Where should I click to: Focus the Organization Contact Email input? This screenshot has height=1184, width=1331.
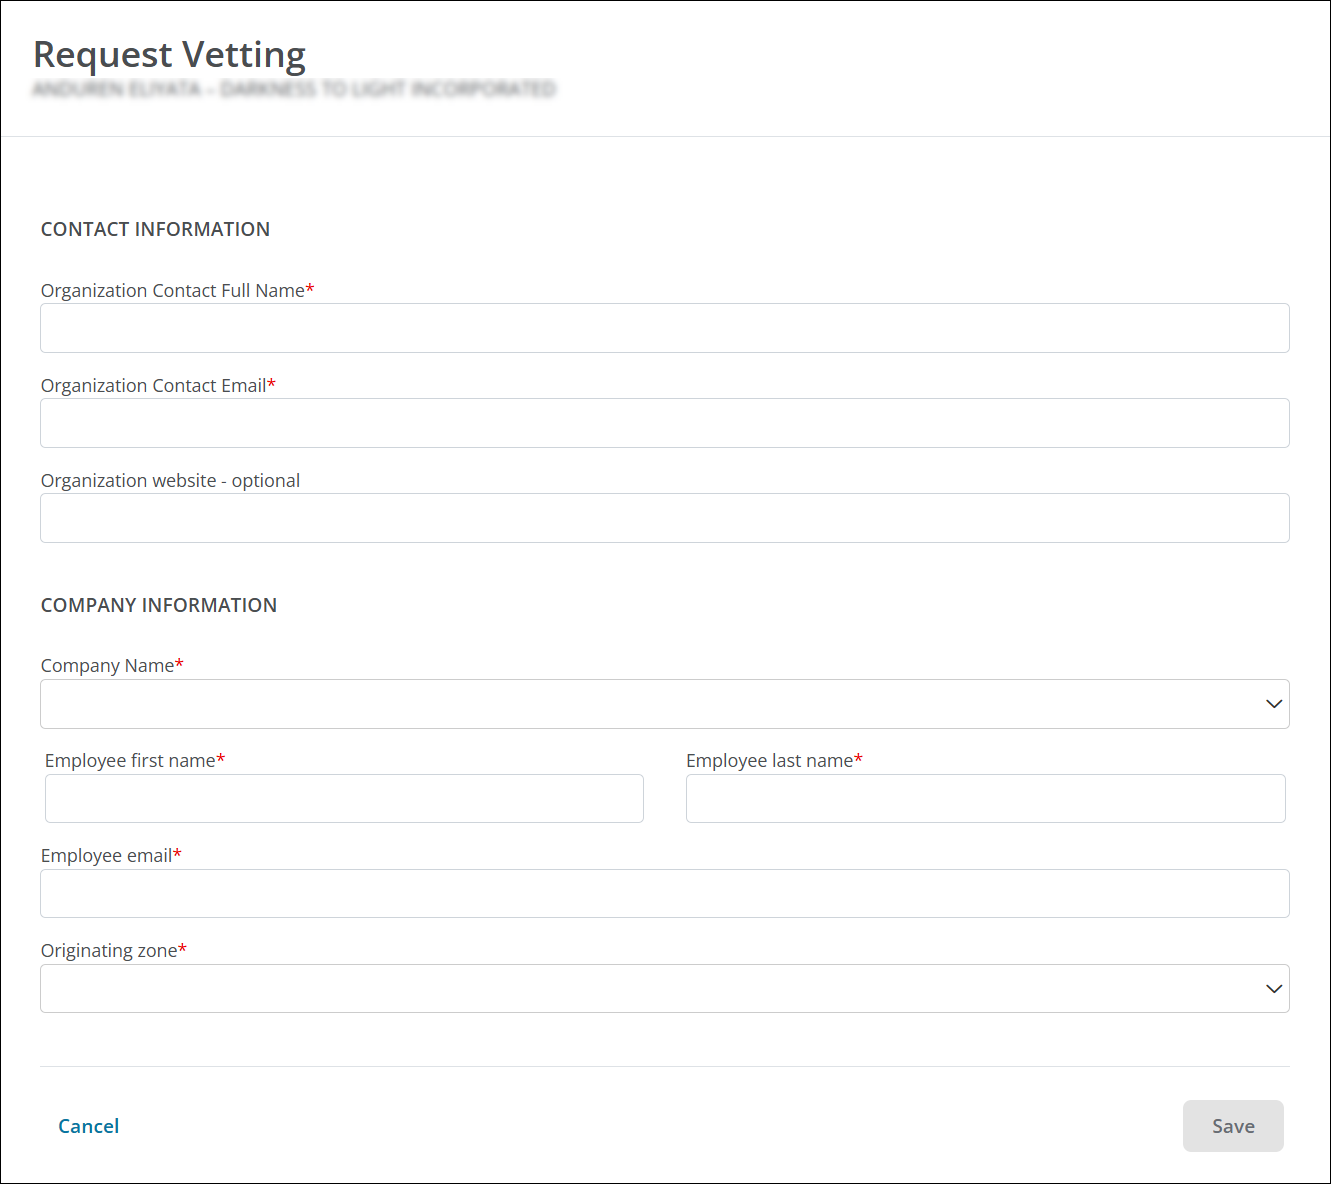(x=664, y=423)
